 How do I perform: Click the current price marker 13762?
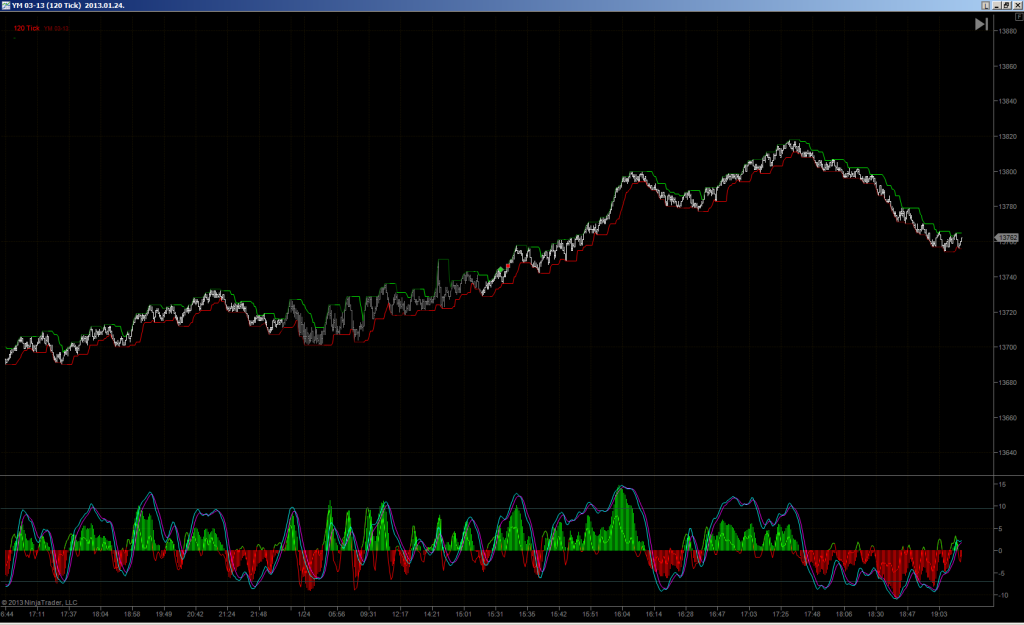(1007, 238)
